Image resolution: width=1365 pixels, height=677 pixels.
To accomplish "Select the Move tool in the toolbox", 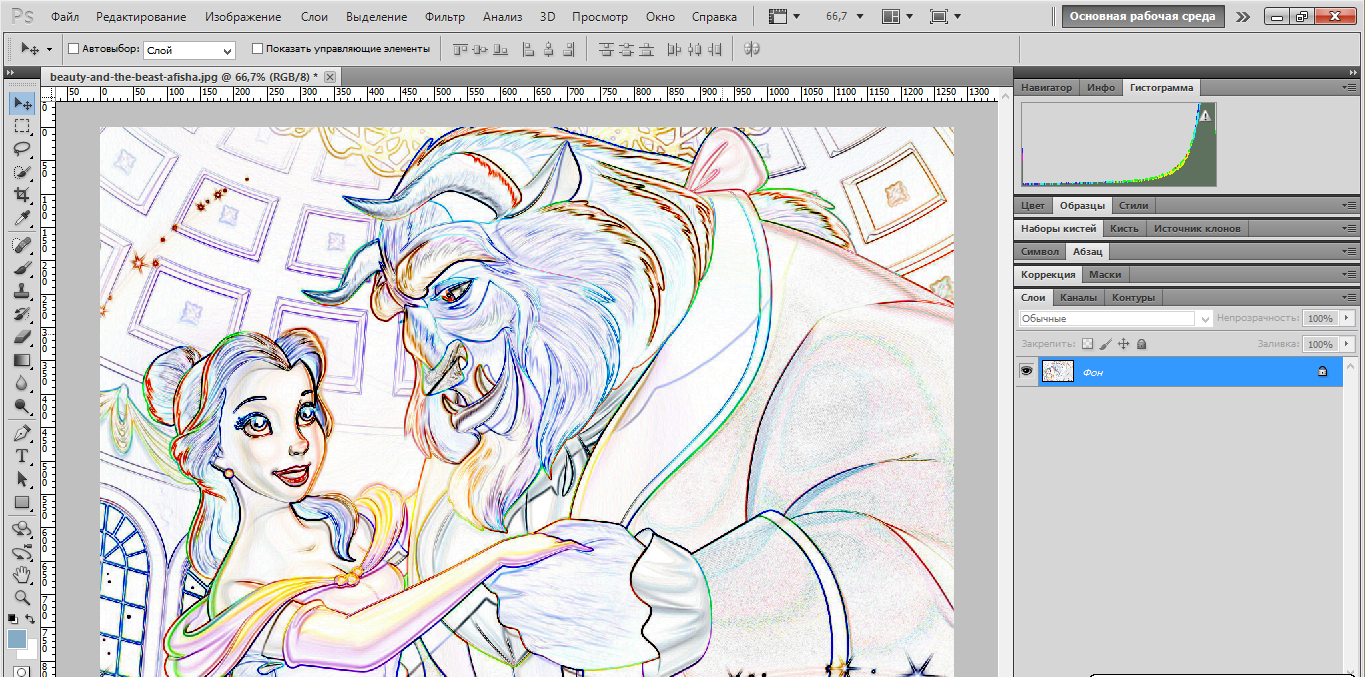I will 22,104.
